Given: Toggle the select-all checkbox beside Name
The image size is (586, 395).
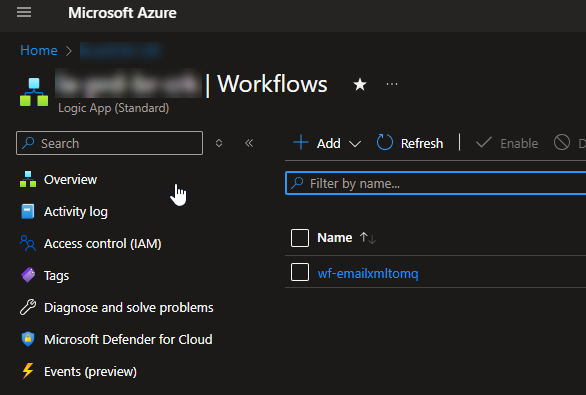Looking at the screenshot, I should (x=300, y=238).
